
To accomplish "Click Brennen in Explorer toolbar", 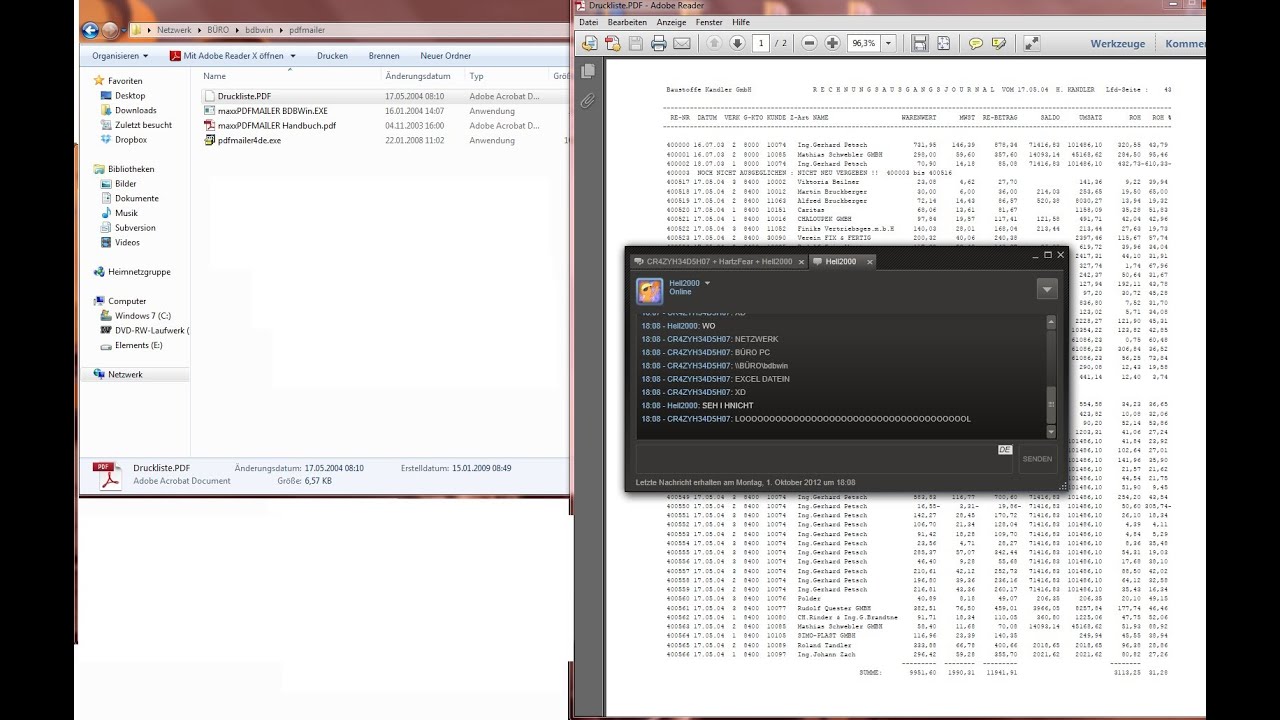I will pyautogui.click(x=384, y=56).
